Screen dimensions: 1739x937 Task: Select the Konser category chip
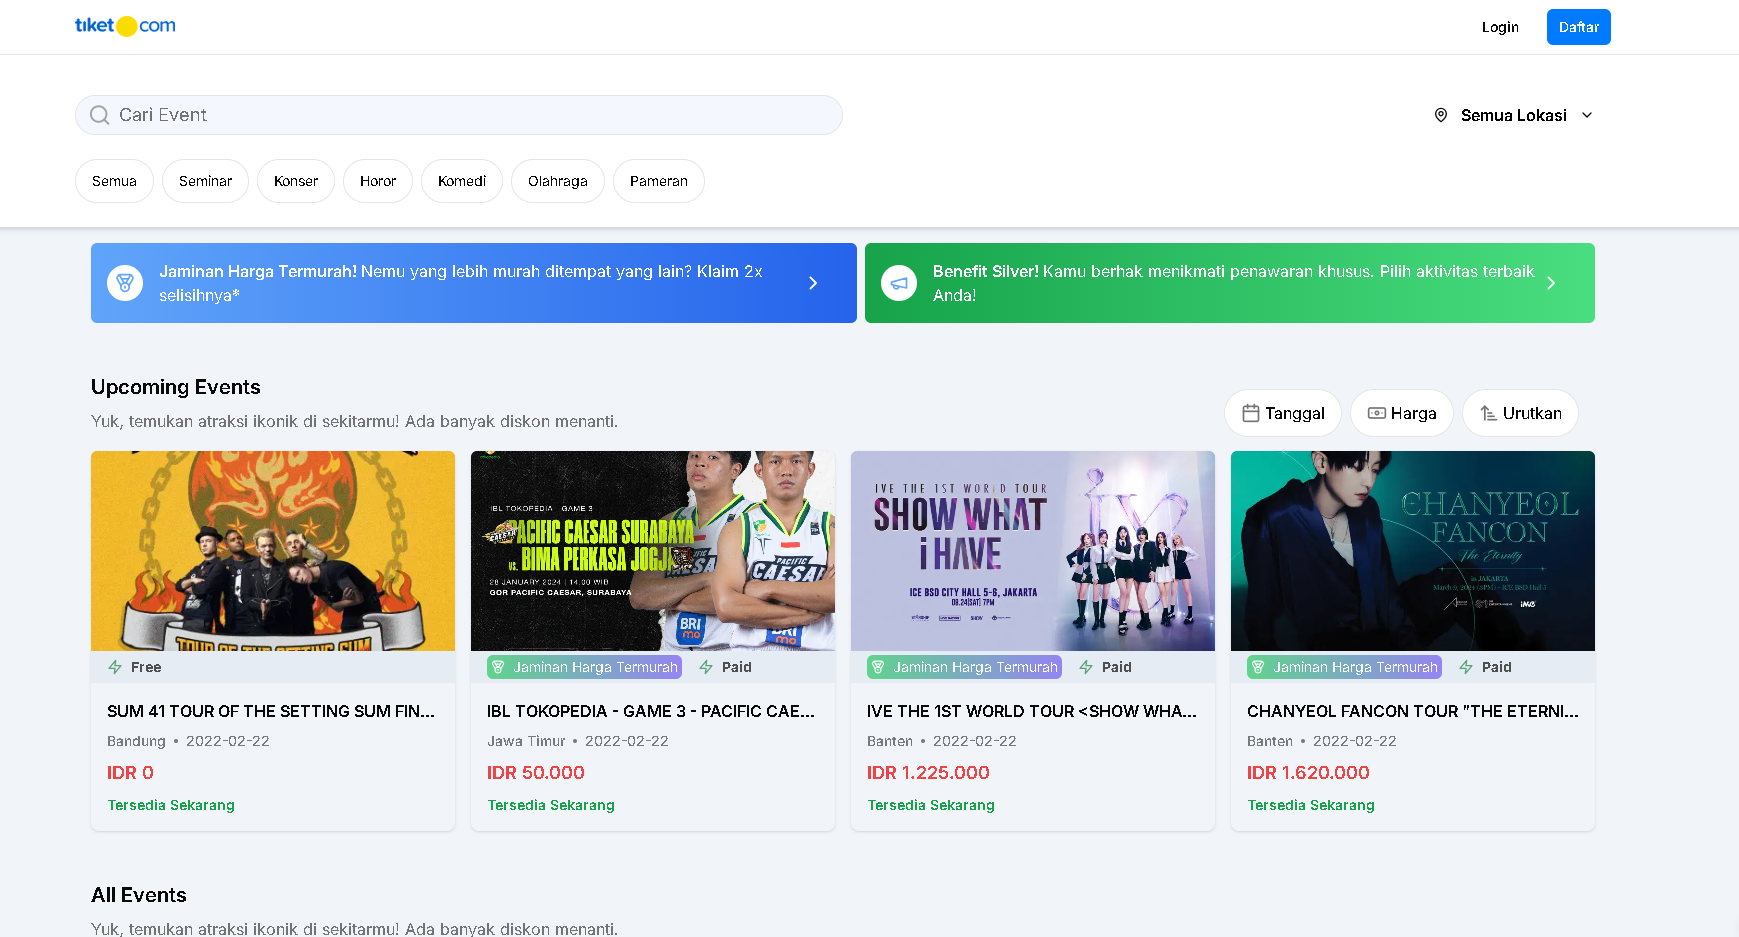(x=296, y=181)
